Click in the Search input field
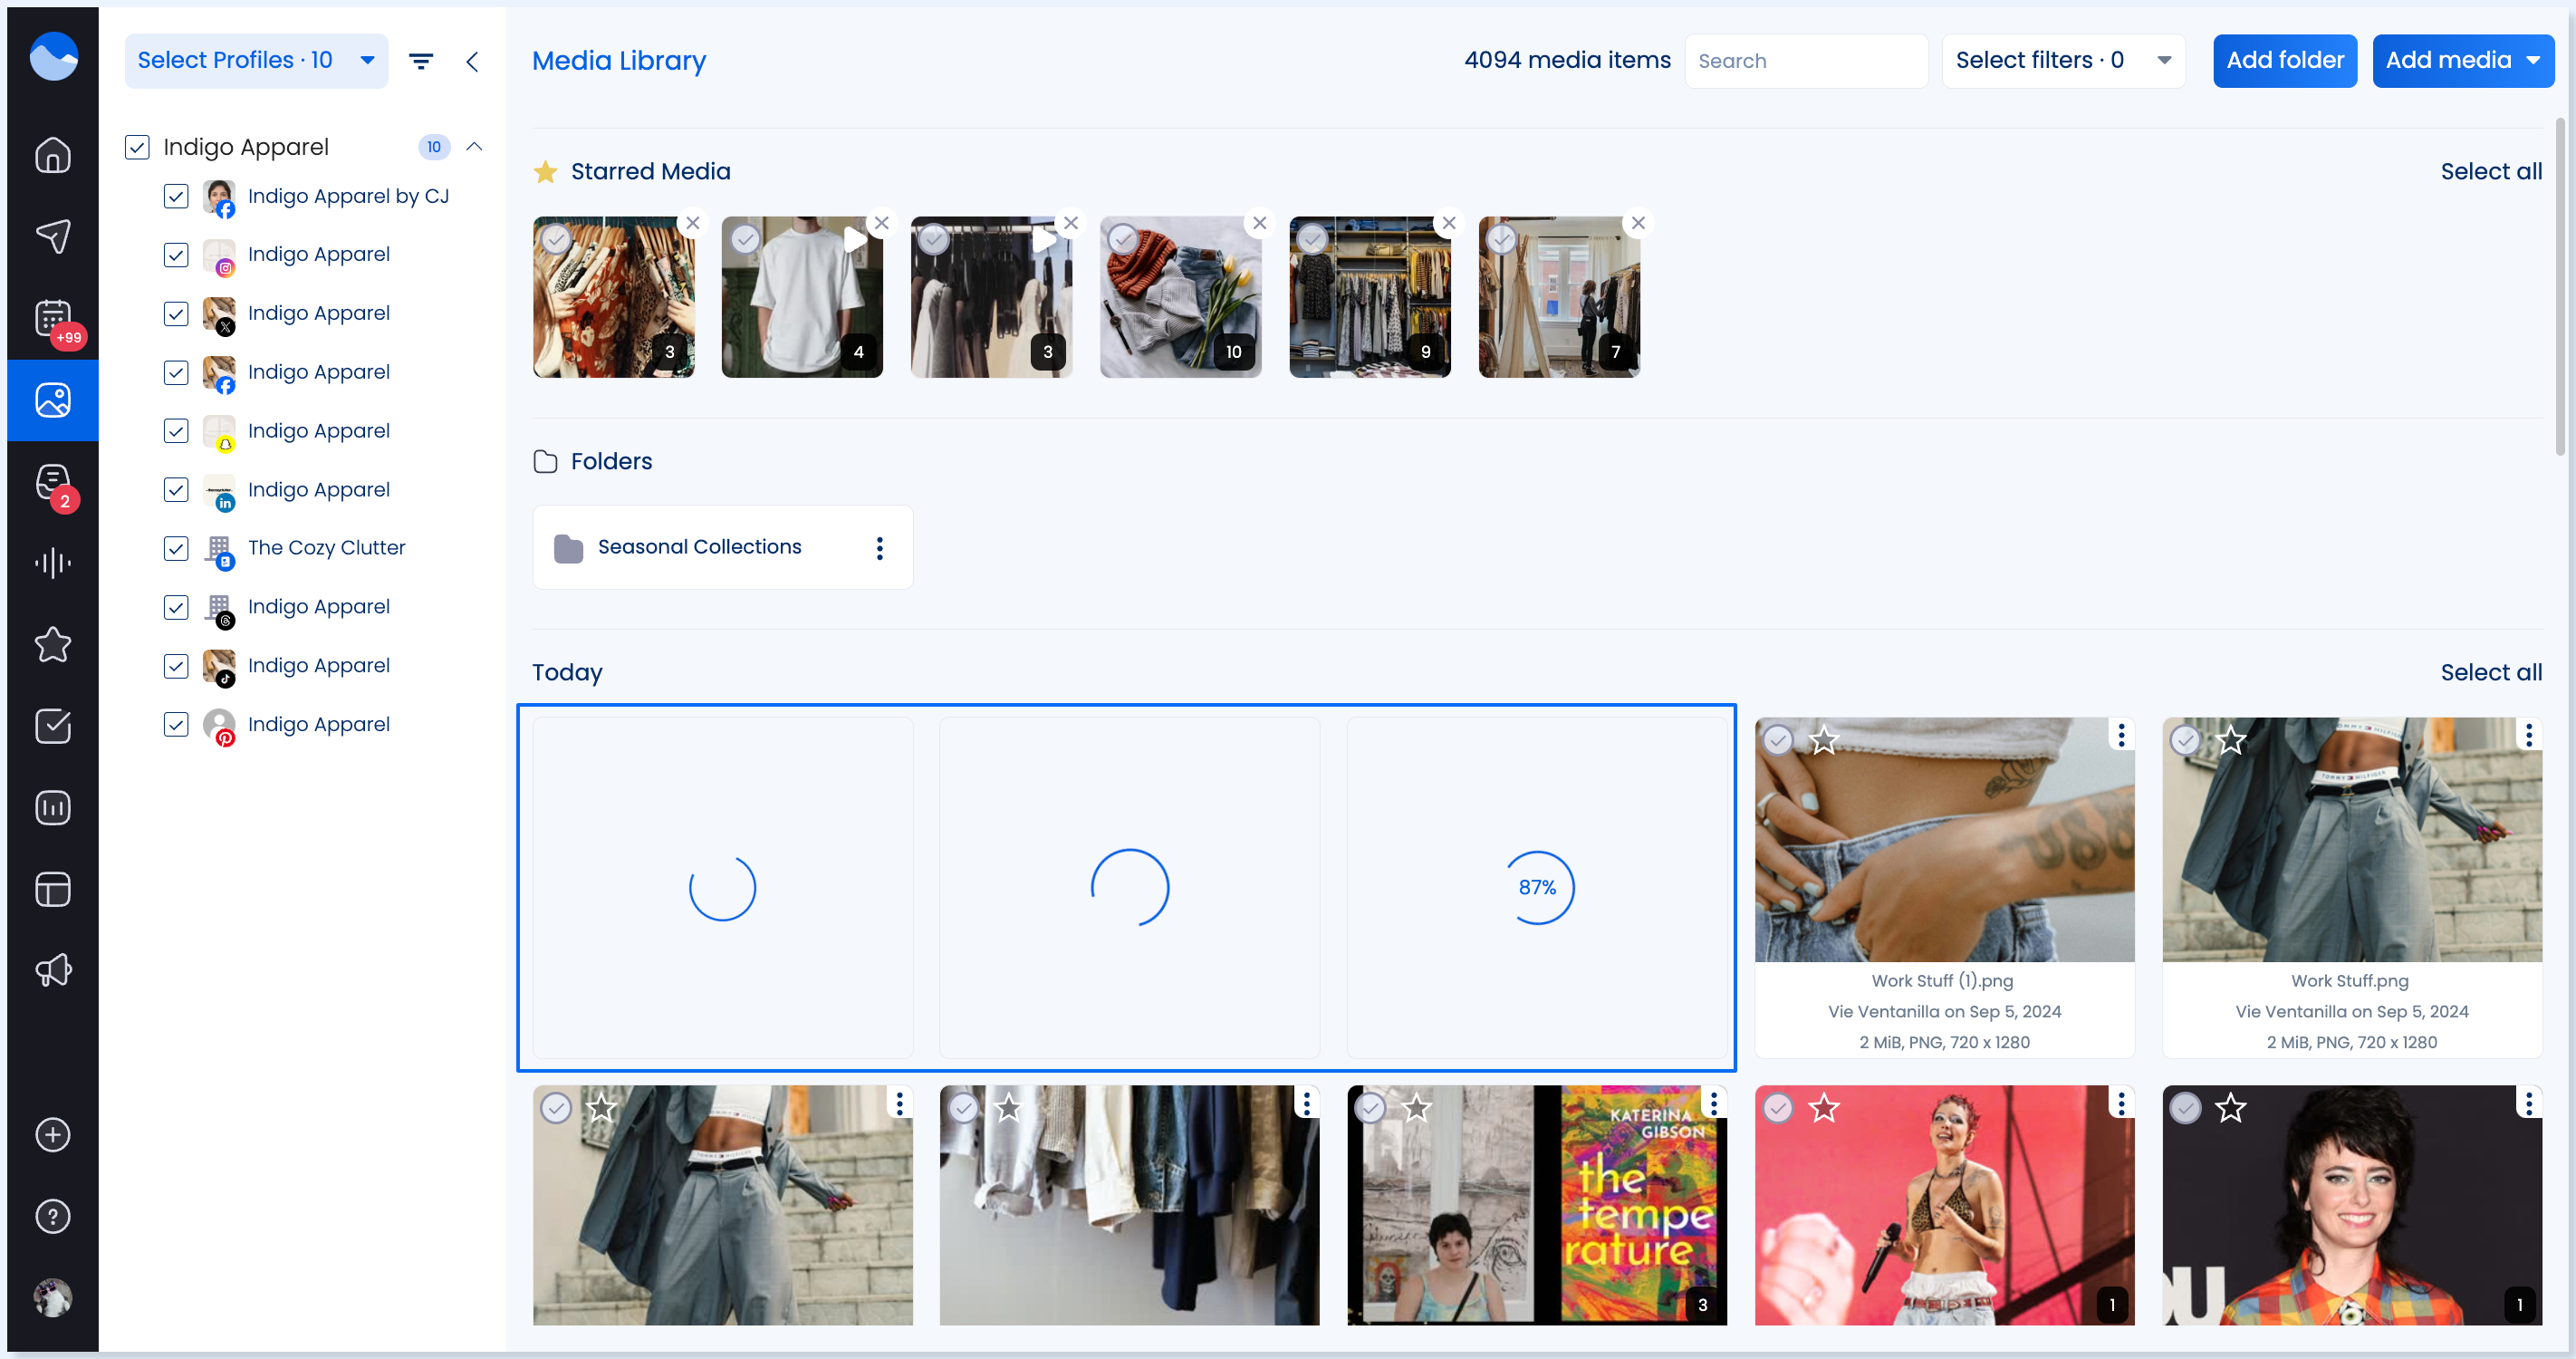The width and height of the screenshot is (2576, 1359). 1806,61
